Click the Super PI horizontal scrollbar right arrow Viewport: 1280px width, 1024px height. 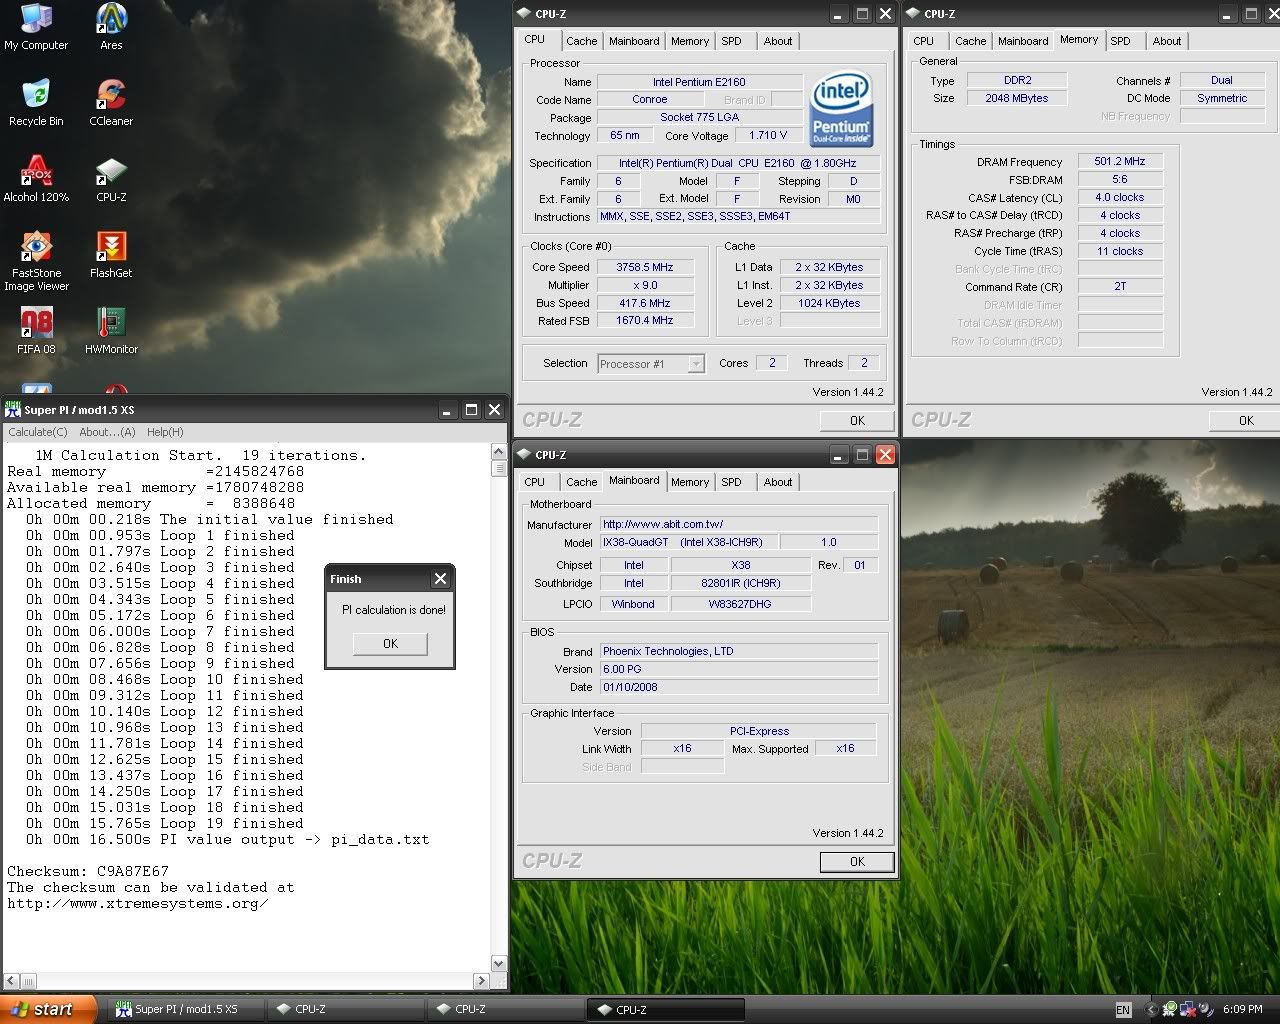[481, 981]
